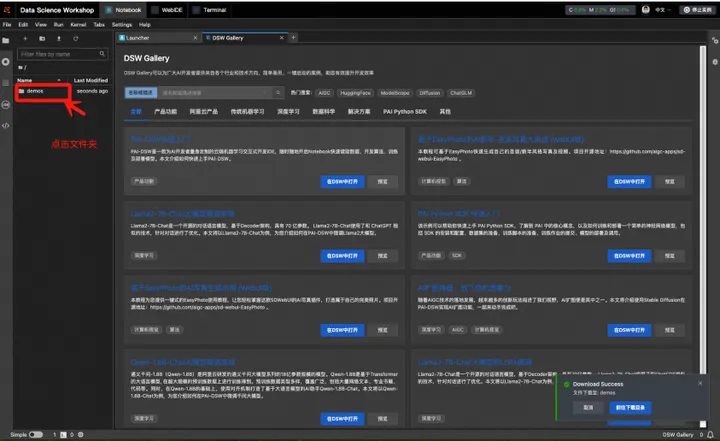This screenshot has height=441, width=720.
Task: Add a new tab with plus icon
Action: click(x=293, y=37)
